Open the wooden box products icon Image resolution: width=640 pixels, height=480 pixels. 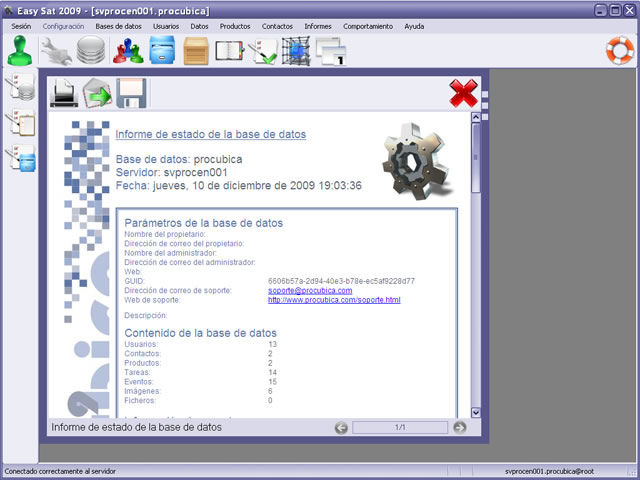click(196, 51)
